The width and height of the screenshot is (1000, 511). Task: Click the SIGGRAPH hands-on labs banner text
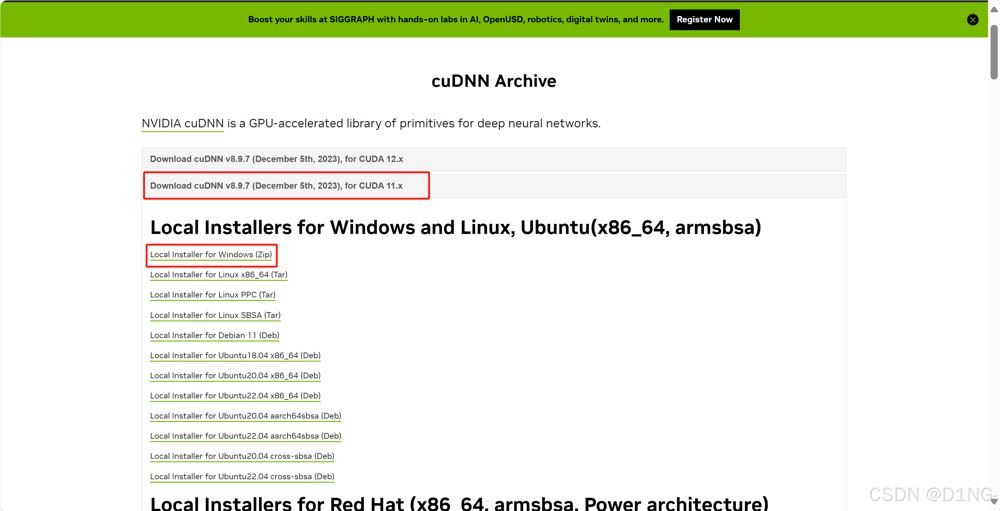click(455, 20)
